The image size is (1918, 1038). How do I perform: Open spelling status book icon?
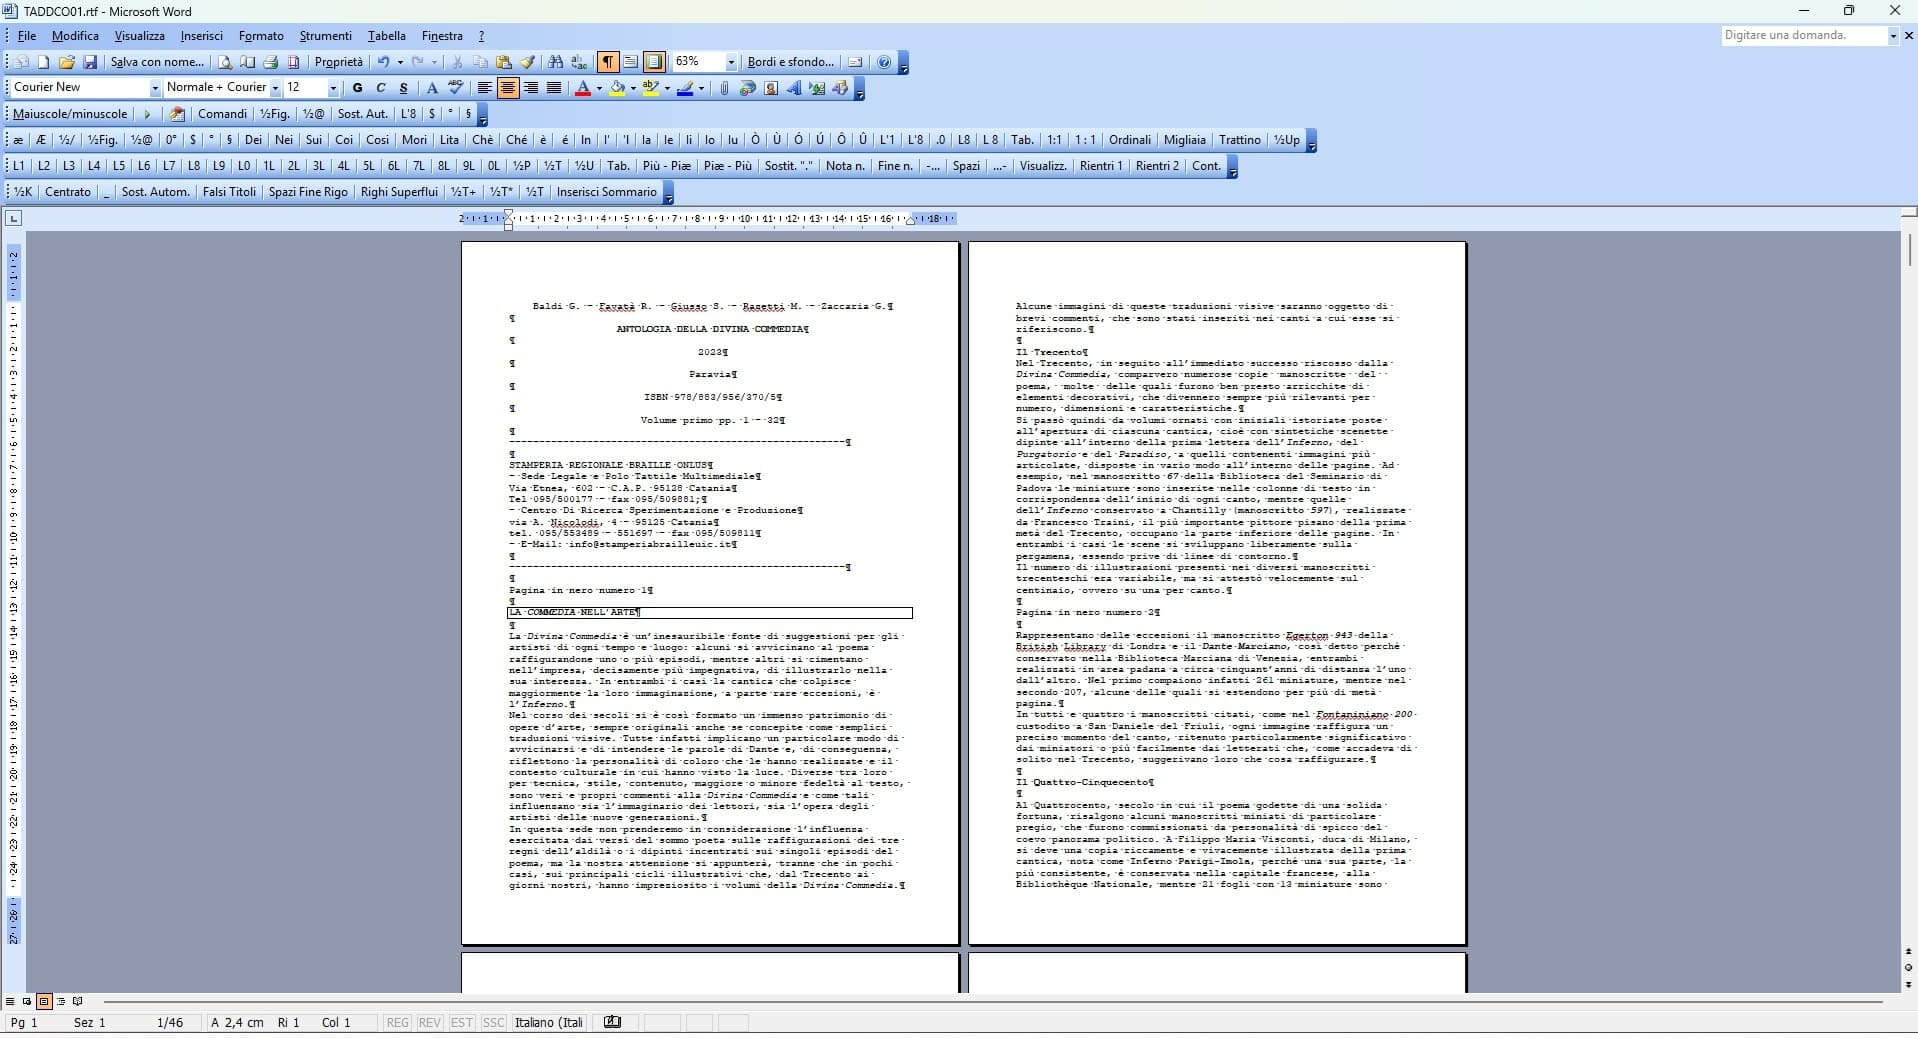[x=613, y=1022]
